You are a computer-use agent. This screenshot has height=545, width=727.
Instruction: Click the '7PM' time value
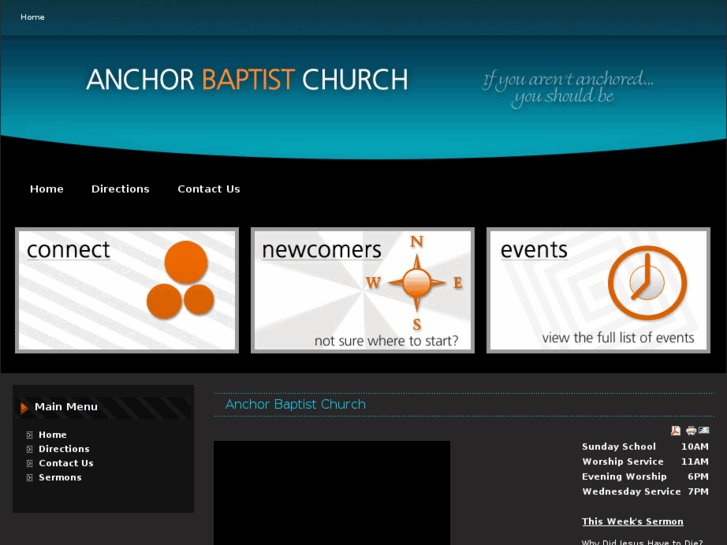(x=698, y=491)
